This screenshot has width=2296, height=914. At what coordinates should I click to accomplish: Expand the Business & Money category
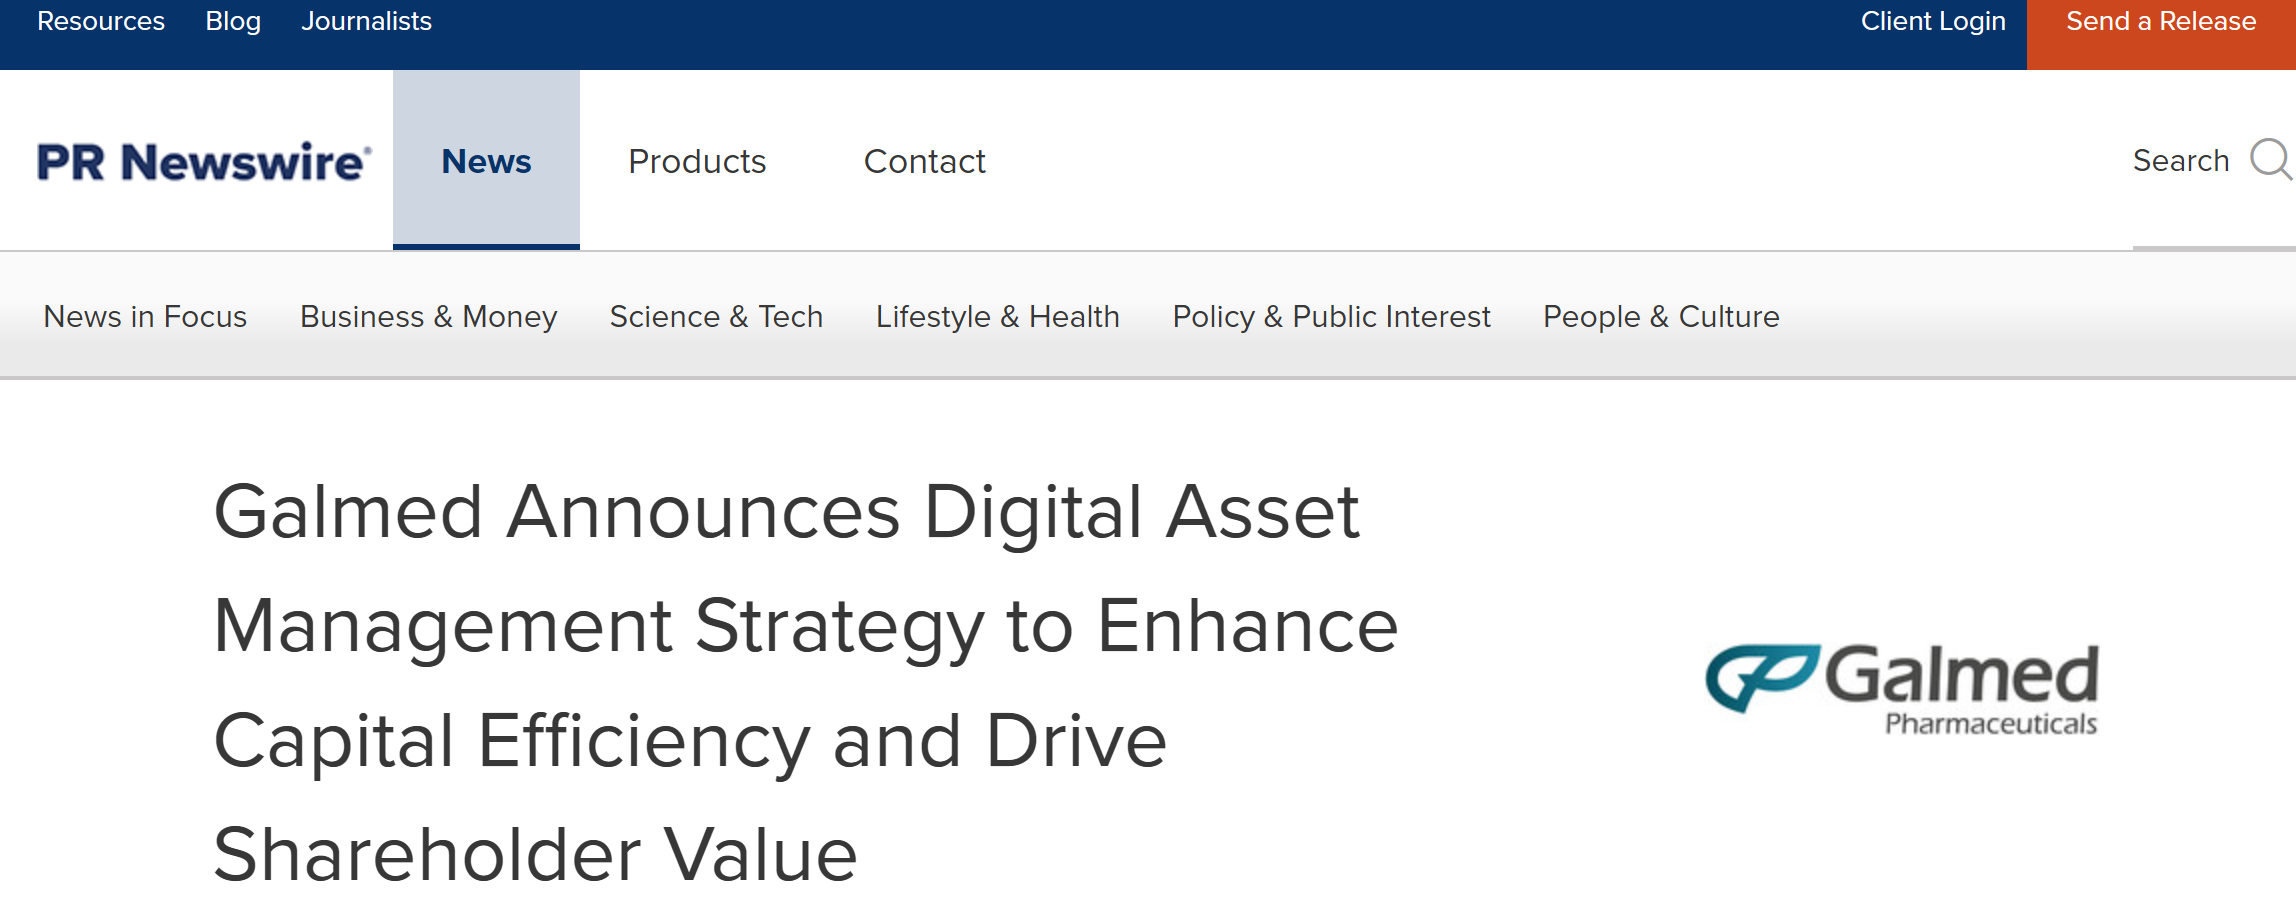pos(428,316)
